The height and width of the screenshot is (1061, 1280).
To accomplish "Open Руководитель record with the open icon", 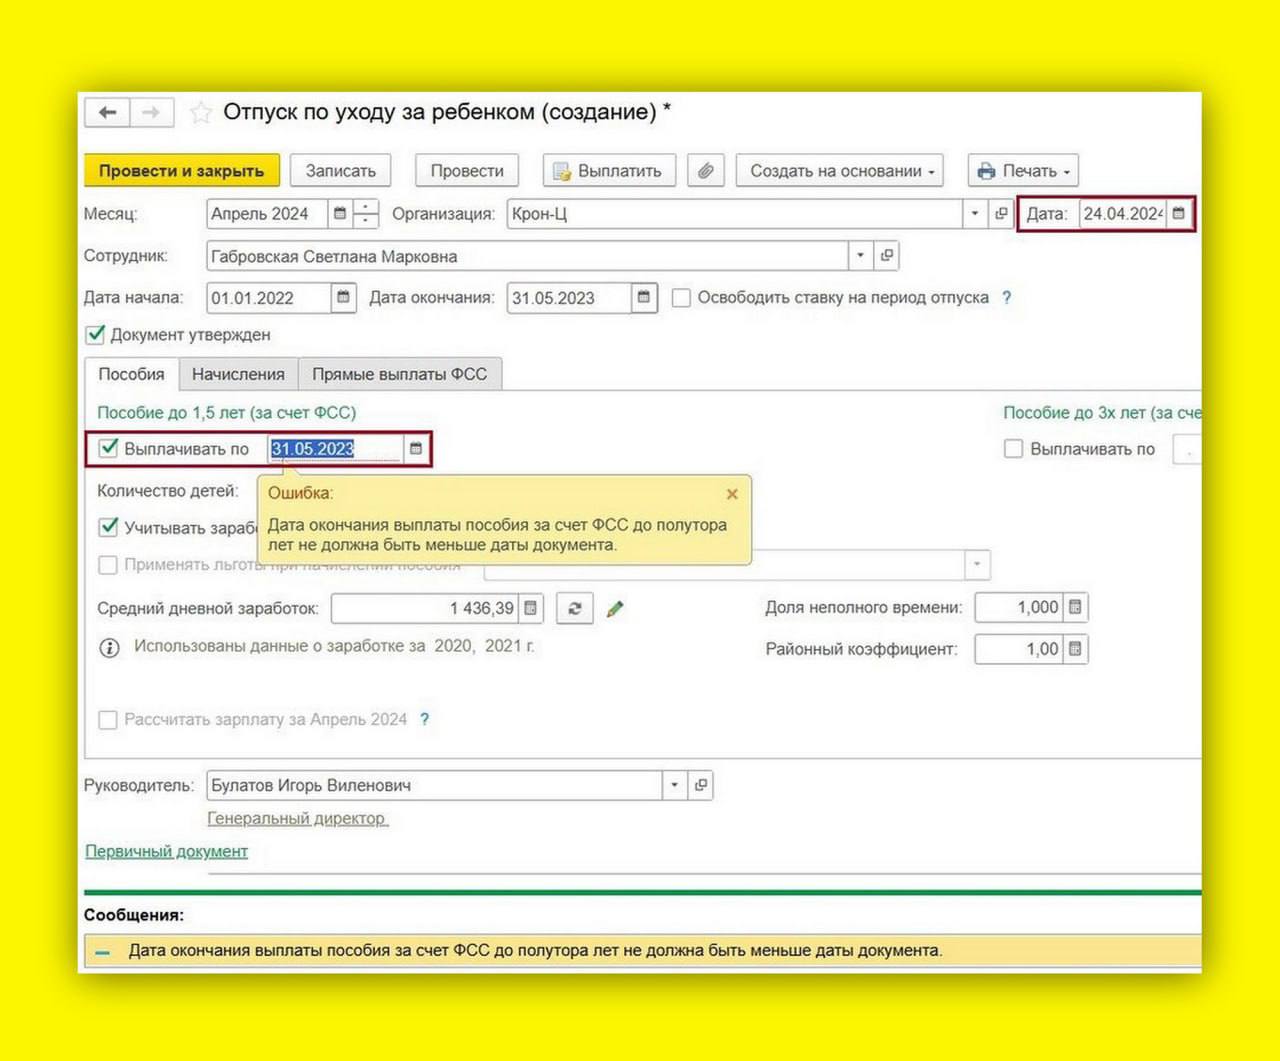I will pos(700,785).
